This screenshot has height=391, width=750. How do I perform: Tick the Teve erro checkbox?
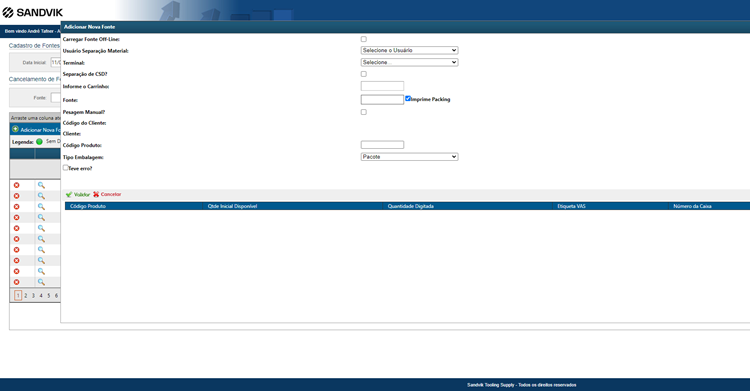click(66, 168)
